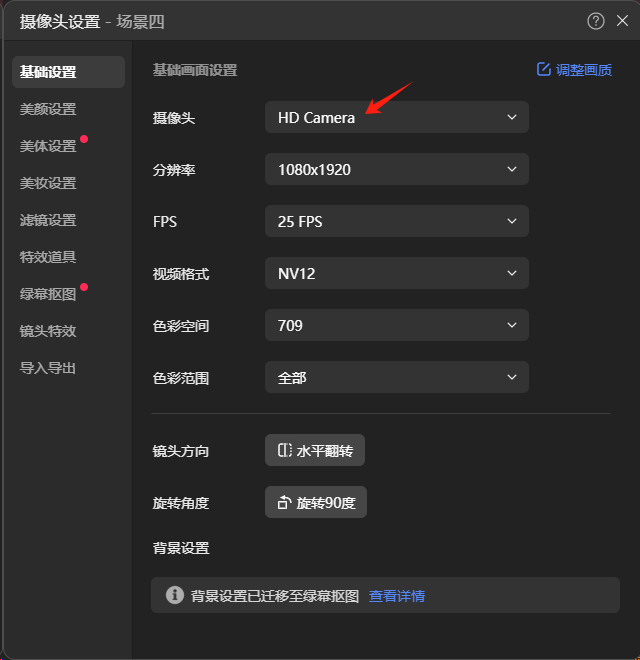Click the 基础画面设置 heading text
This screenshot has width=640, height=660.
tap(195, 70)
